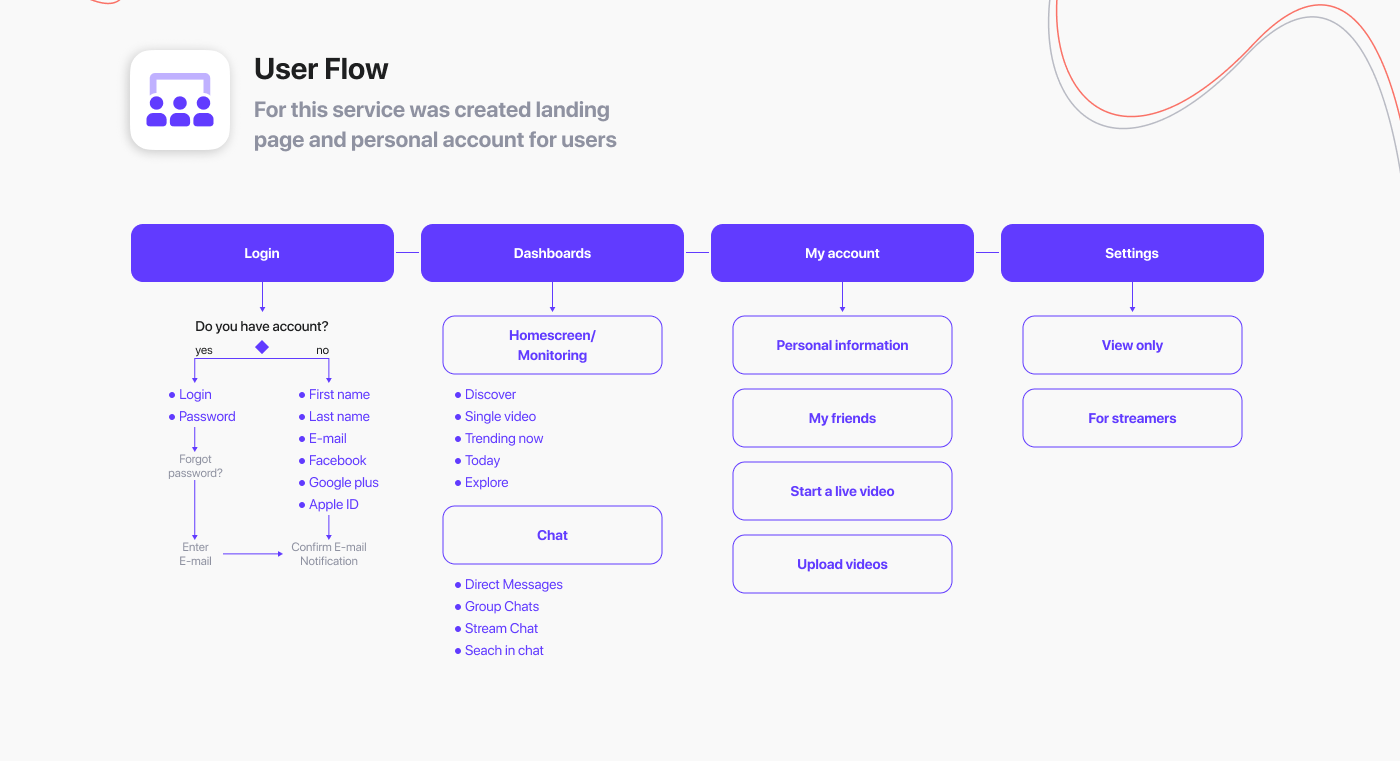The width and height of the screenshot is (1400, 761).
Task: Click the diamond decision node under account question
Action: pos(262,347)
